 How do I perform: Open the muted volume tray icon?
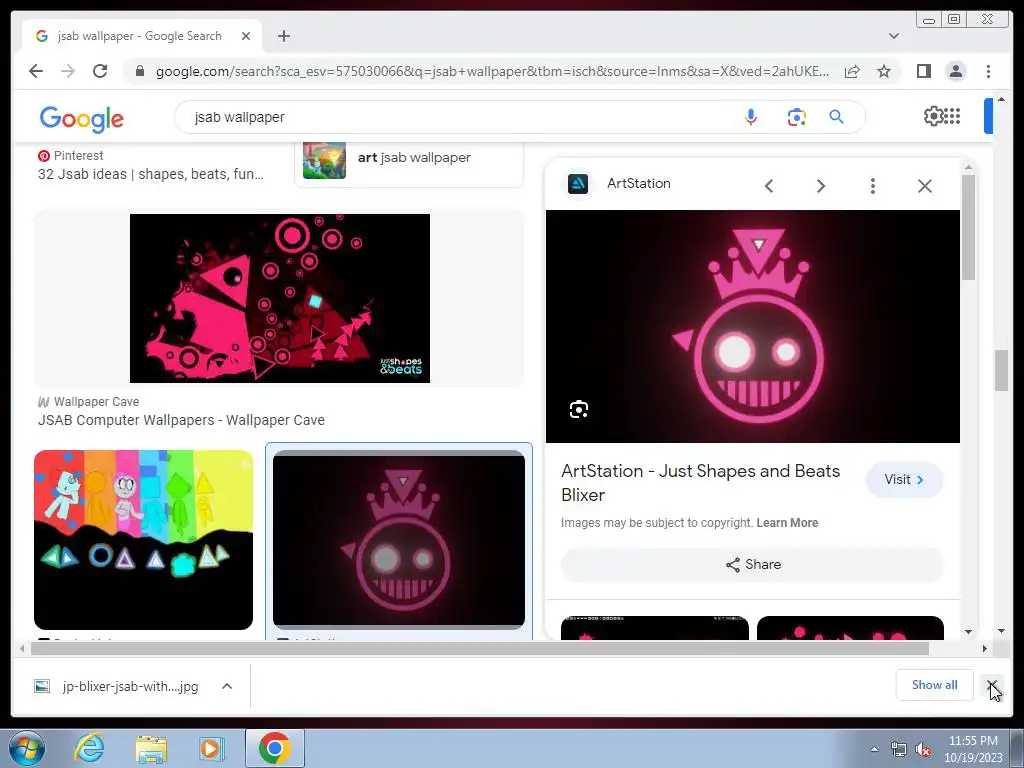click(923, 750)
